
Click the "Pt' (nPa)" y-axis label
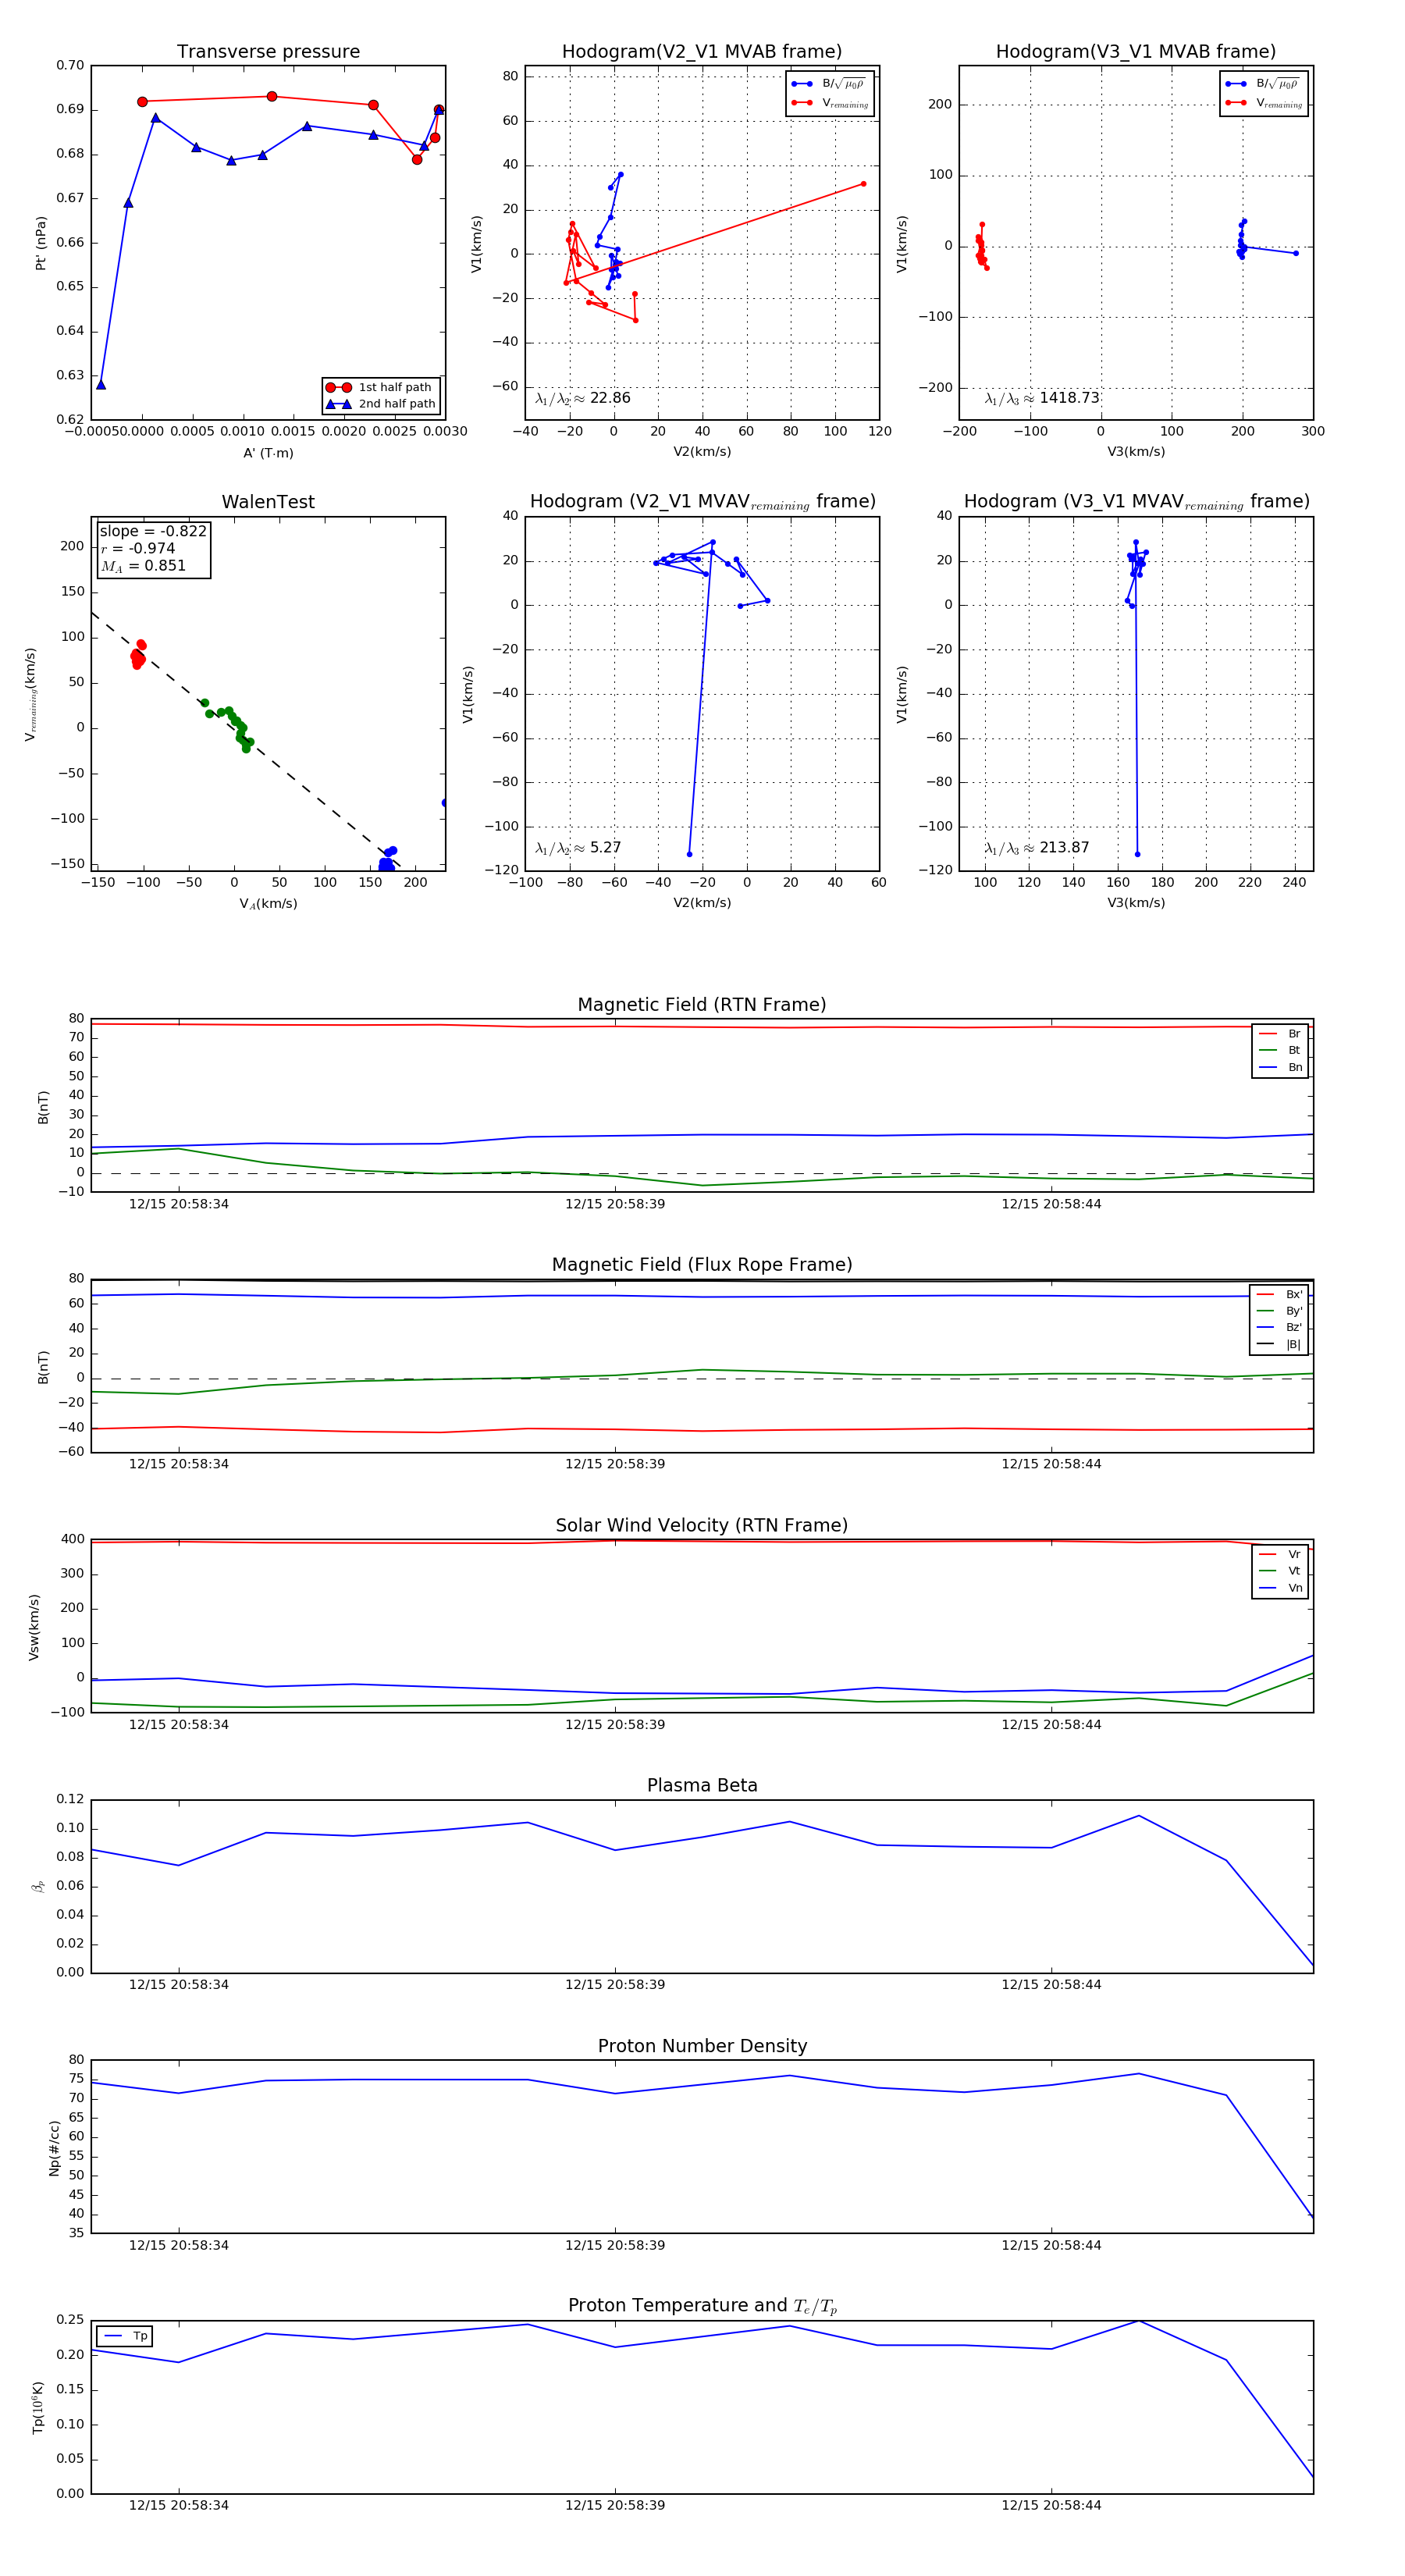tap(41, 243)
